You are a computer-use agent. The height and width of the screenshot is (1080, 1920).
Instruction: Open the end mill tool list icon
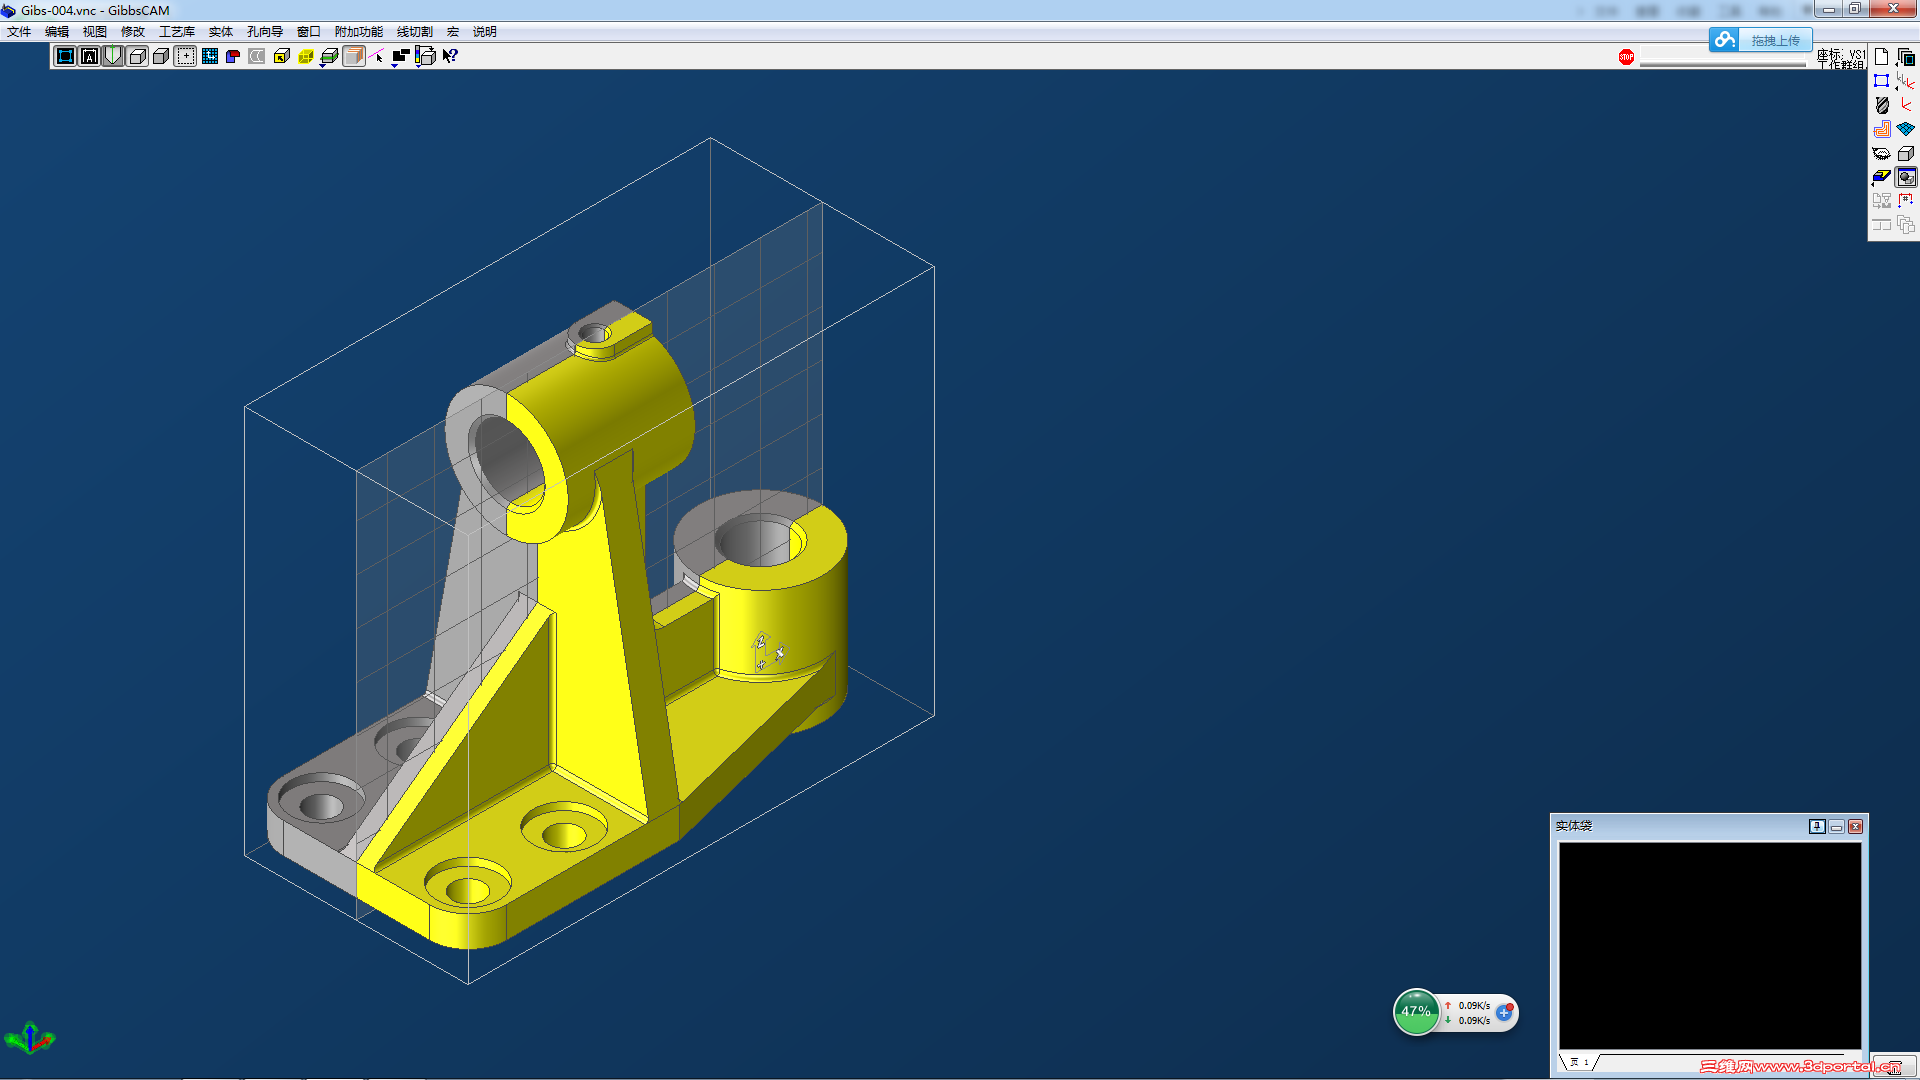(x=1881, y=105)
